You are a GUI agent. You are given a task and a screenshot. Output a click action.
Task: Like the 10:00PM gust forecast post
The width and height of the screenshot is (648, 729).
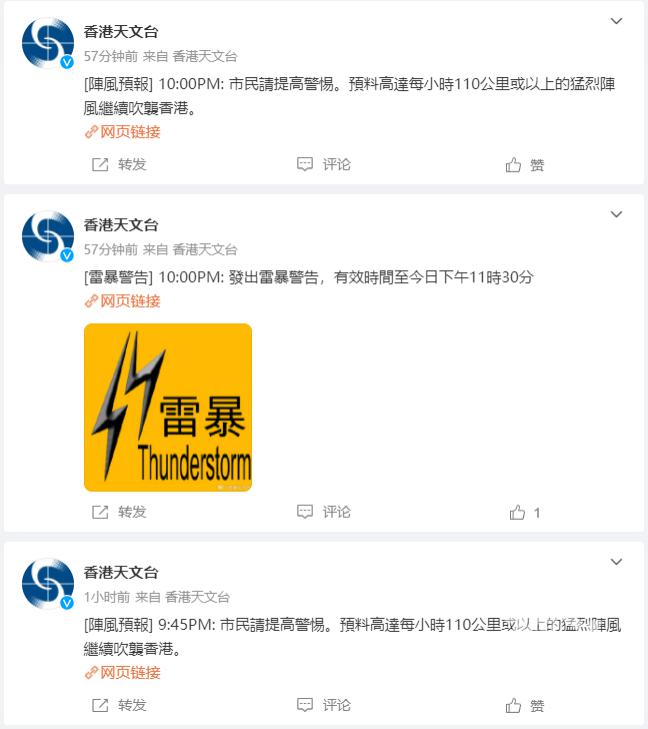click(525, 165)
